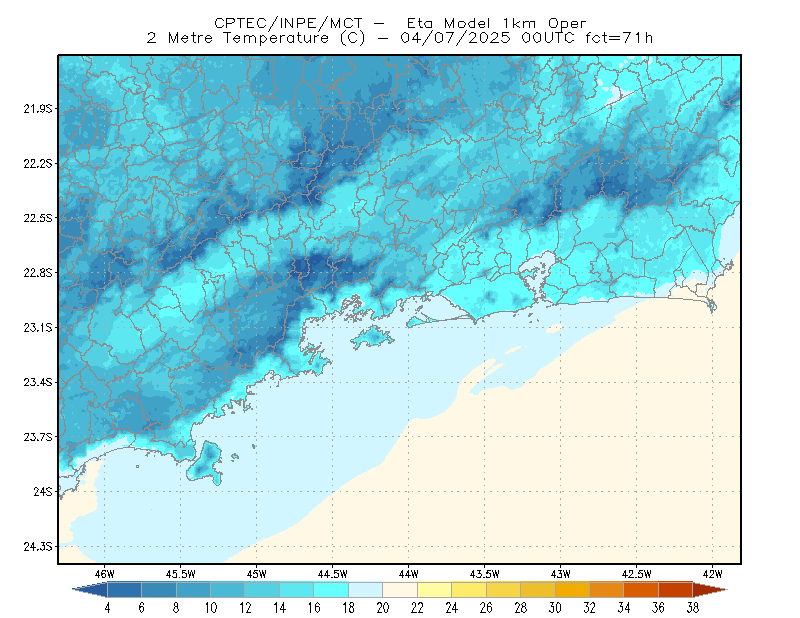Click the 21.9S latitude axis label

(38, 109)
